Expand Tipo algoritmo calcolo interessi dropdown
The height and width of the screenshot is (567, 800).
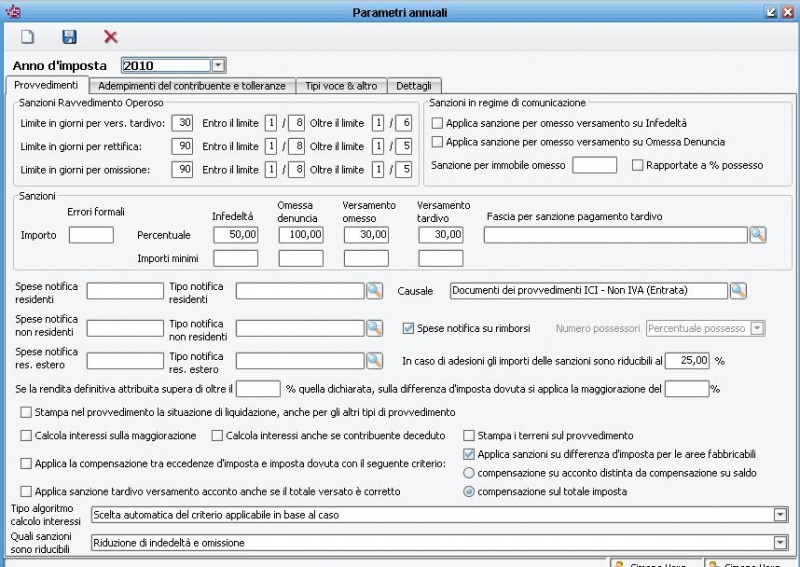click(x=780, y=515)
